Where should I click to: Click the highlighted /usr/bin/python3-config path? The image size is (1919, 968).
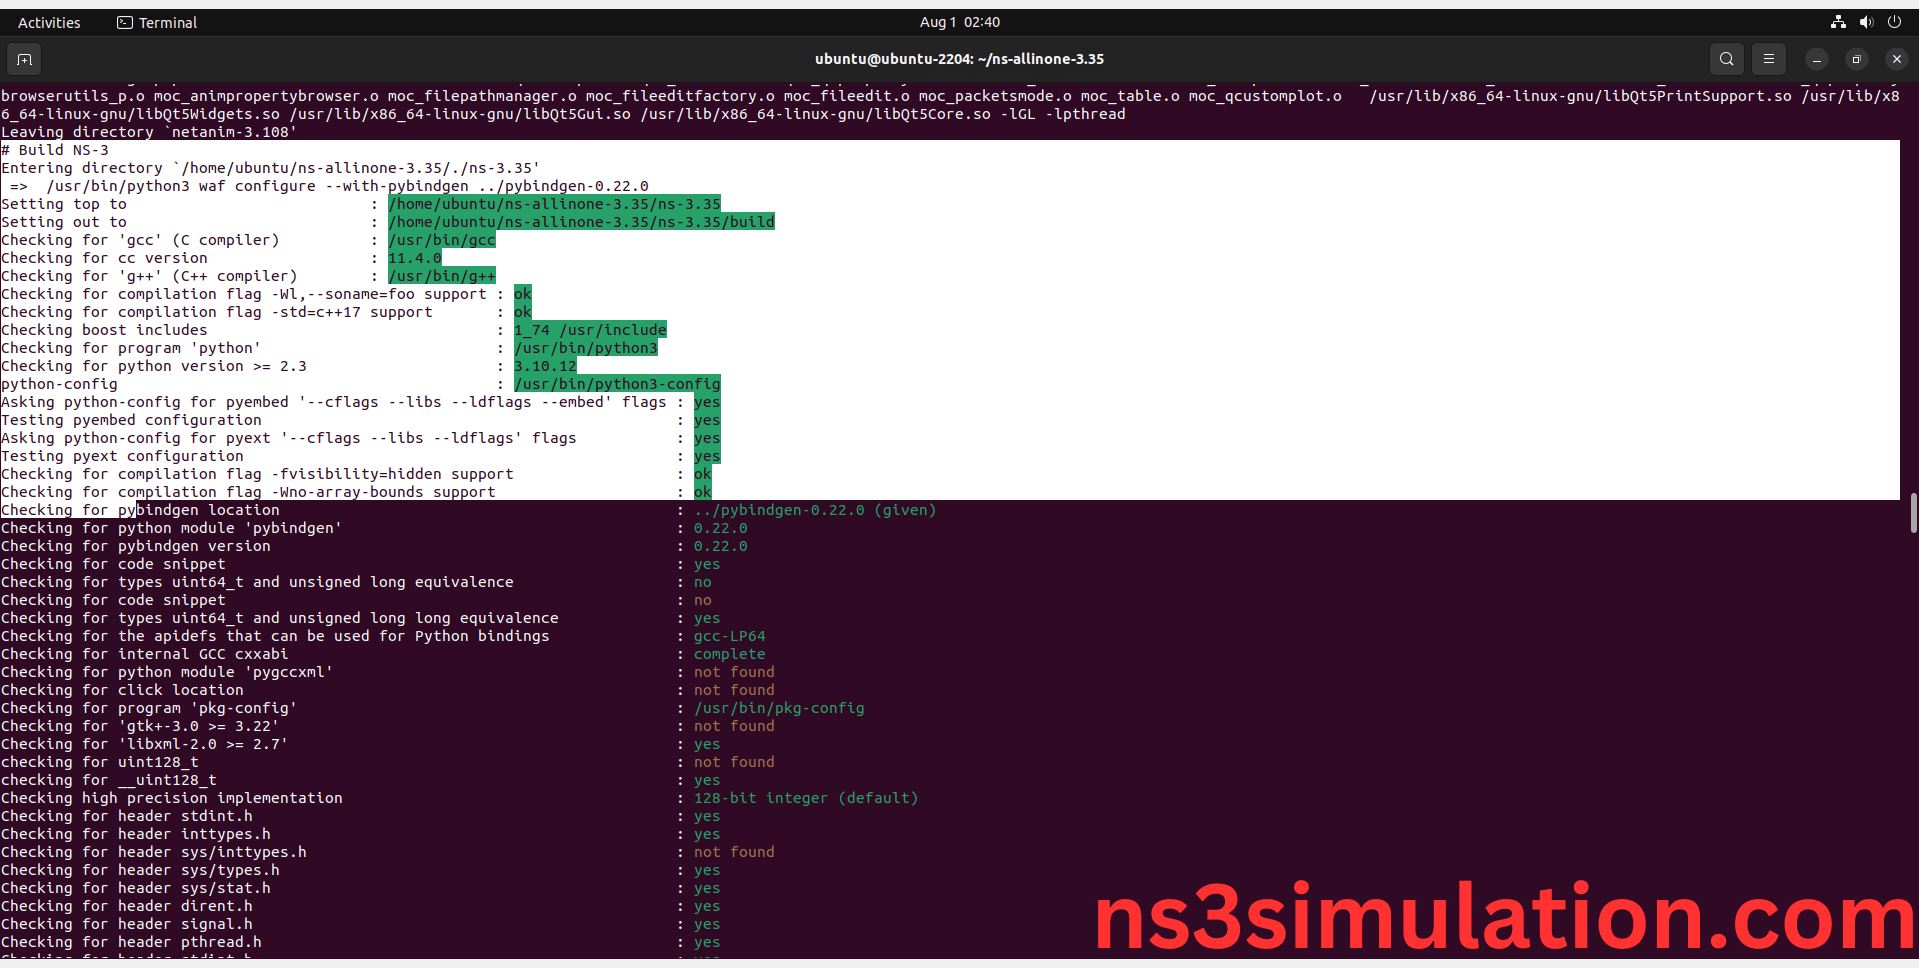617,384
